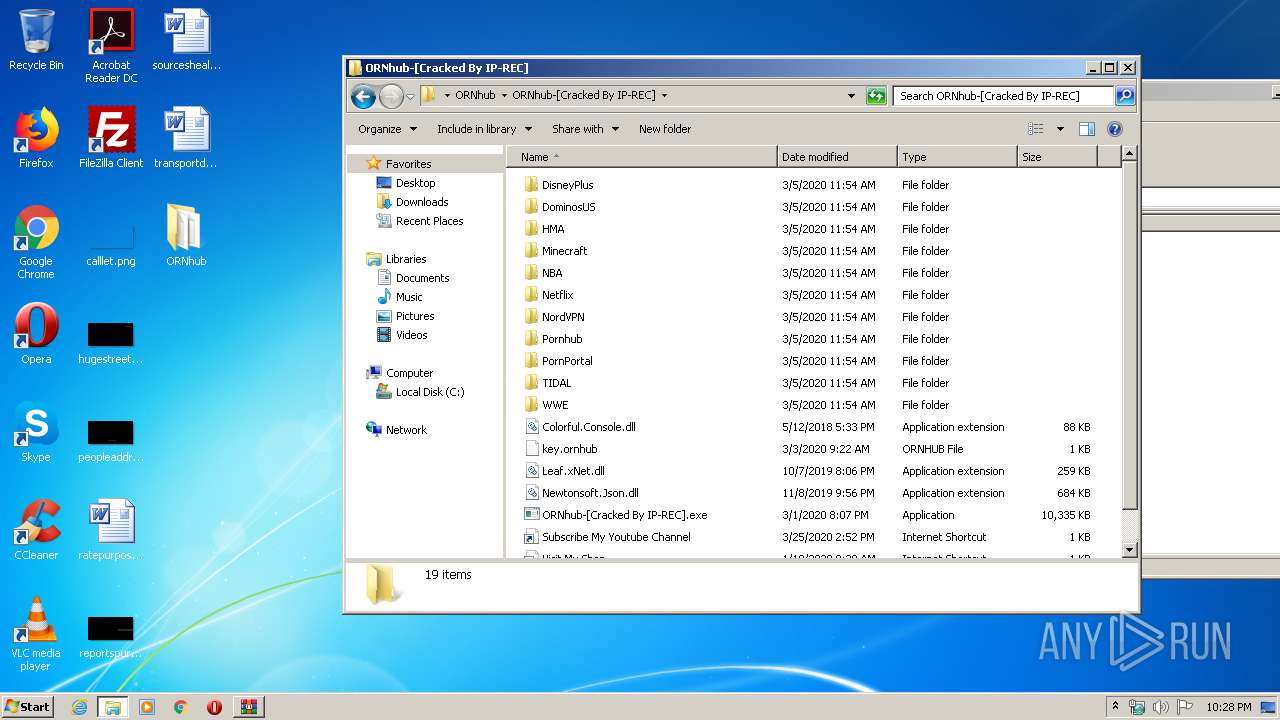Select the ORNhub folder on desktop
The height and width of the screenshot is (720, 1280).
186,236
